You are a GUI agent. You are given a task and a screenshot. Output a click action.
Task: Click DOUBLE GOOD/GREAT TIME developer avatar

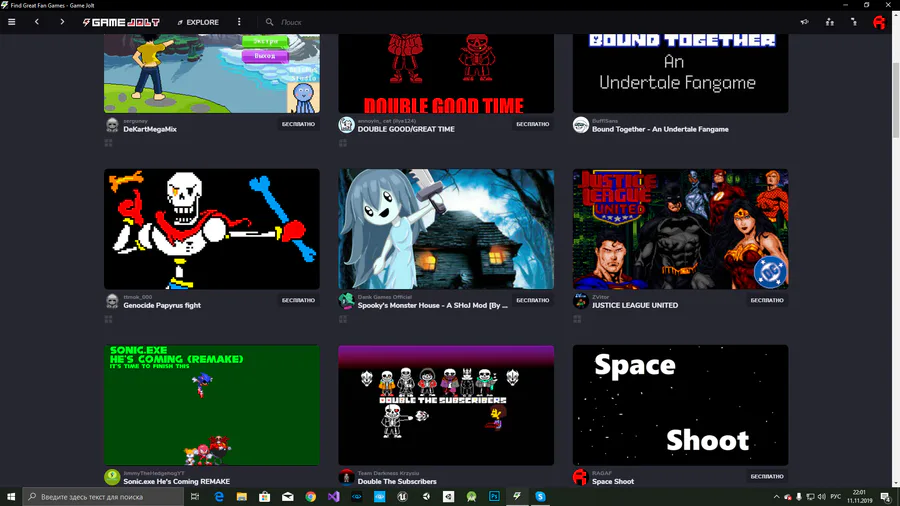coord(346,124)
